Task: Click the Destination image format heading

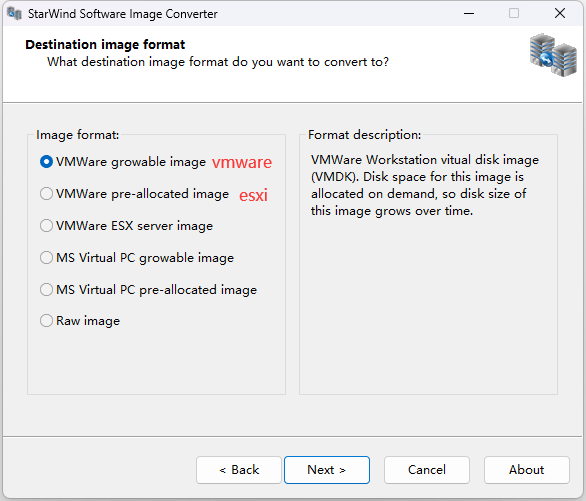Action: [105, 44]
